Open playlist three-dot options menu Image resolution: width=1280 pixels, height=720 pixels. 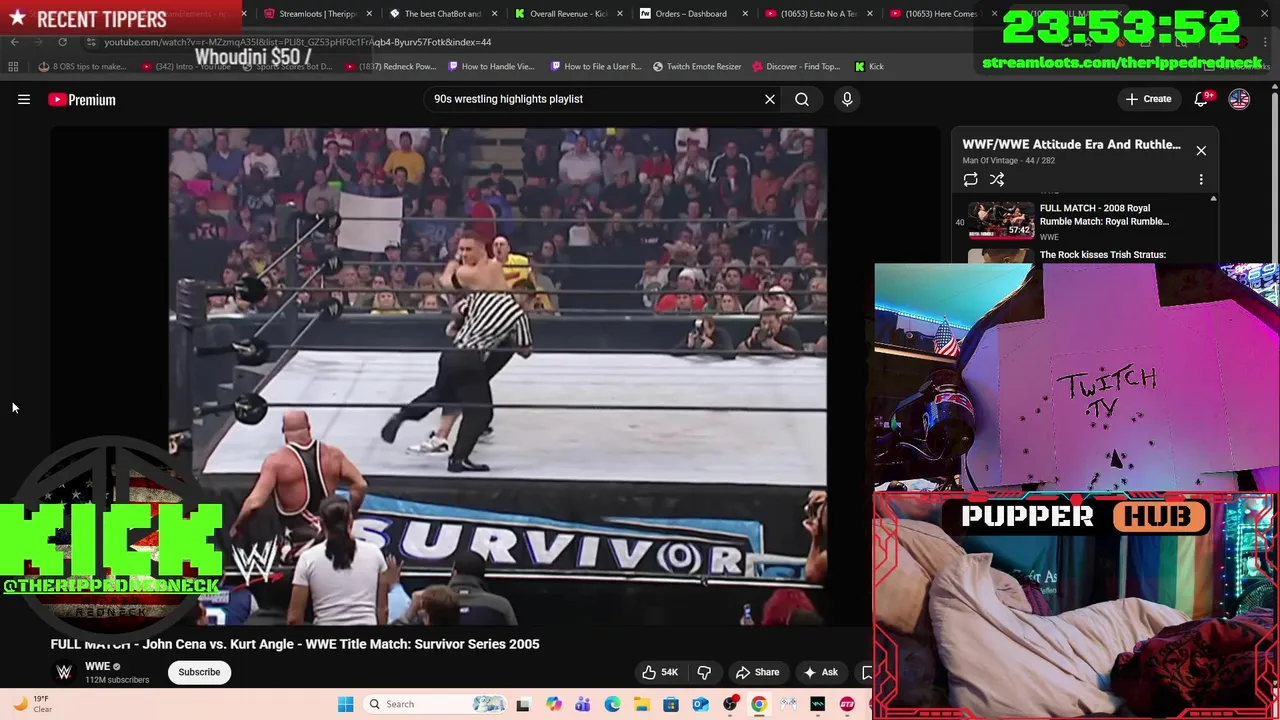[x=1201, y=179]
